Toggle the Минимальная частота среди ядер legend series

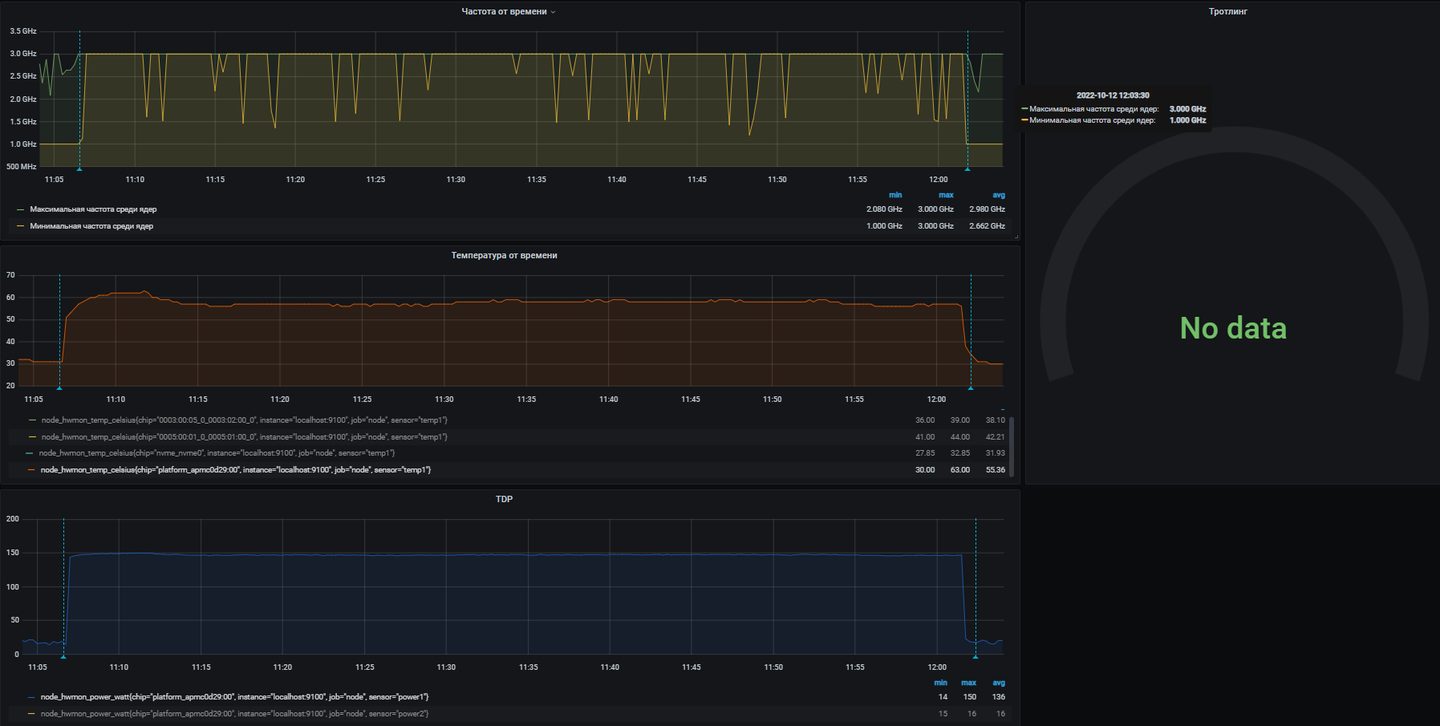coord(92,227)
